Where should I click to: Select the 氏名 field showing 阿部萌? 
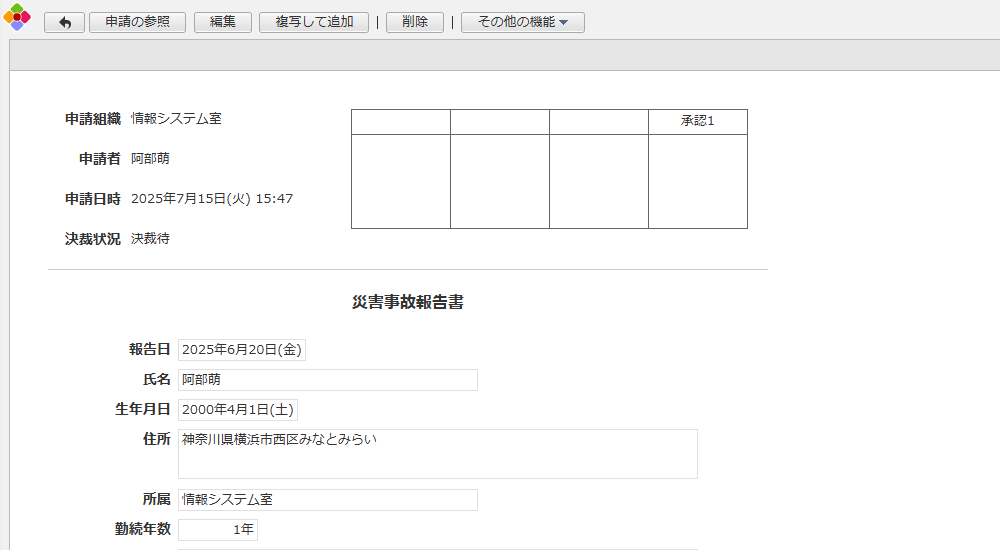327,380
